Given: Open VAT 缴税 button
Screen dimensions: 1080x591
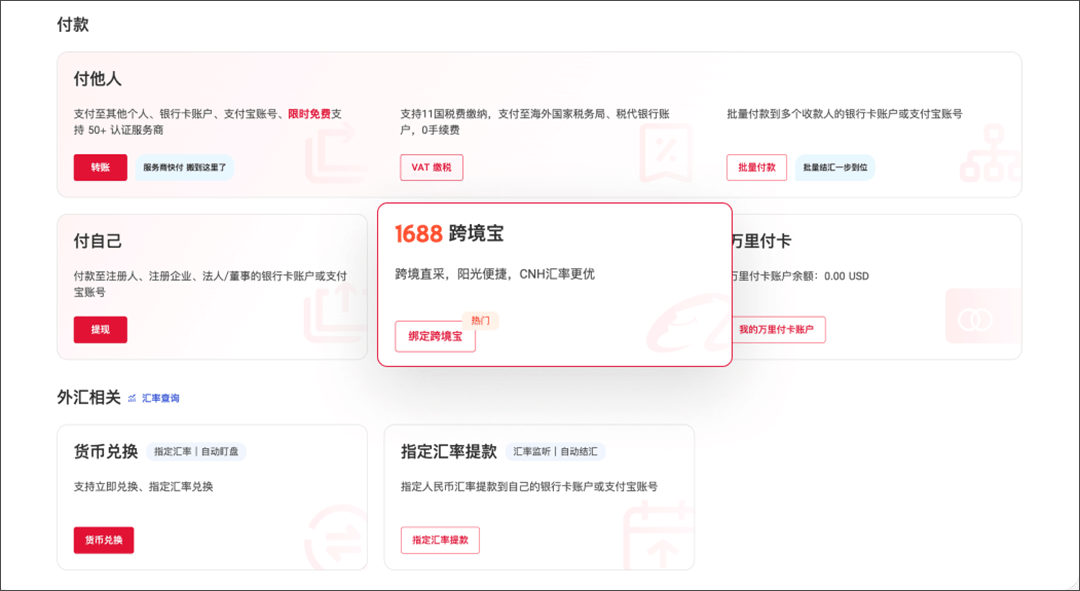Looking at the screenshot, I should (x=431, y=167).
